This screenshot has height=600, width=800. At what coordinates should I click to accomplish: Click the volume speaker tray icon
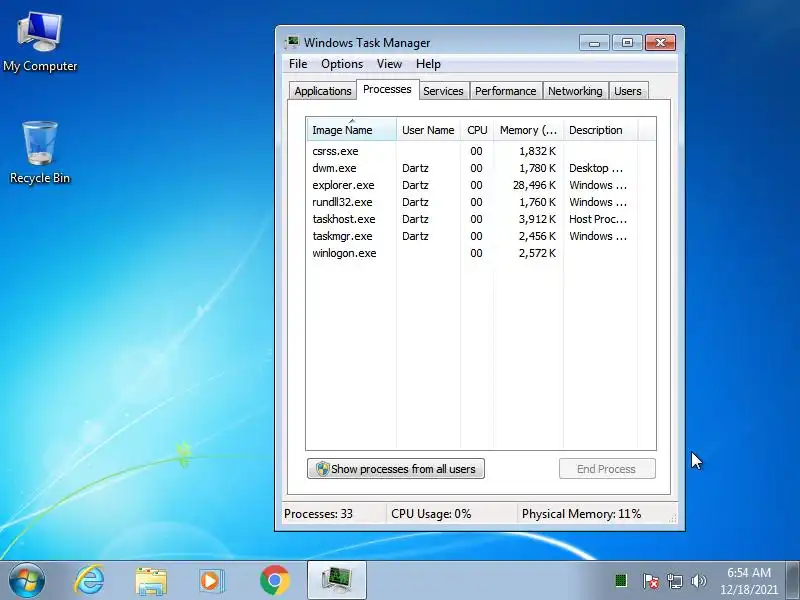click(698, 581)
